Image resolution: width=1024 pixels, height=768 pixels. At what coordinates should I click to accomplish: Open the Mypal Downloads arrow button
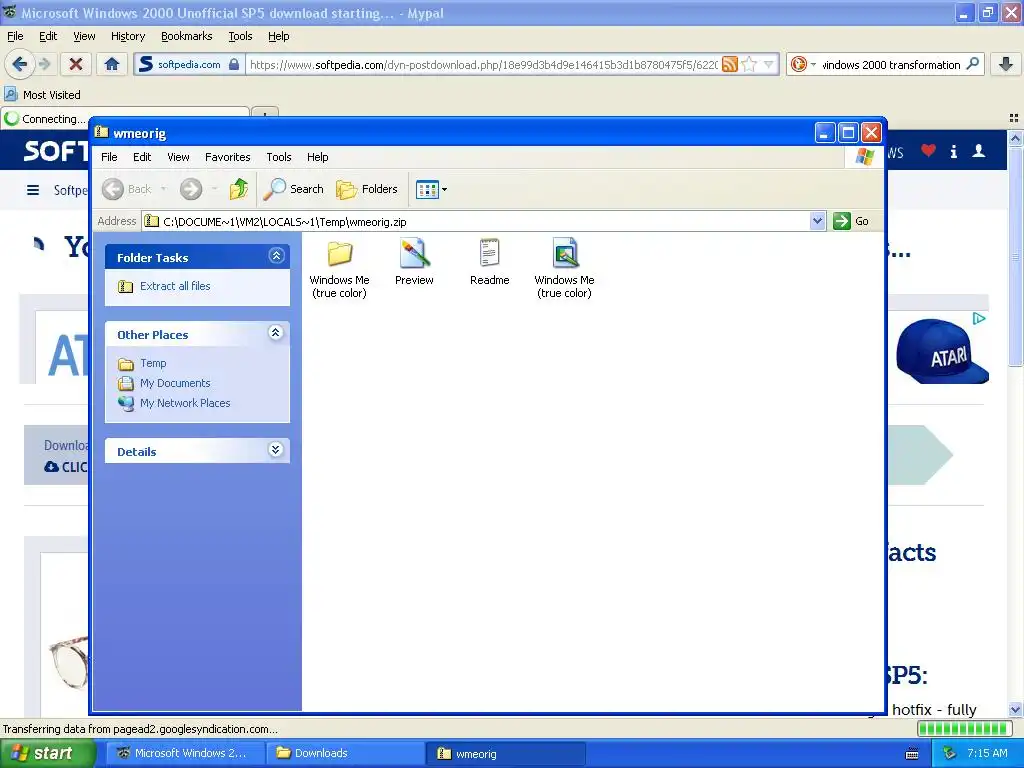(x=1006, y=64)
